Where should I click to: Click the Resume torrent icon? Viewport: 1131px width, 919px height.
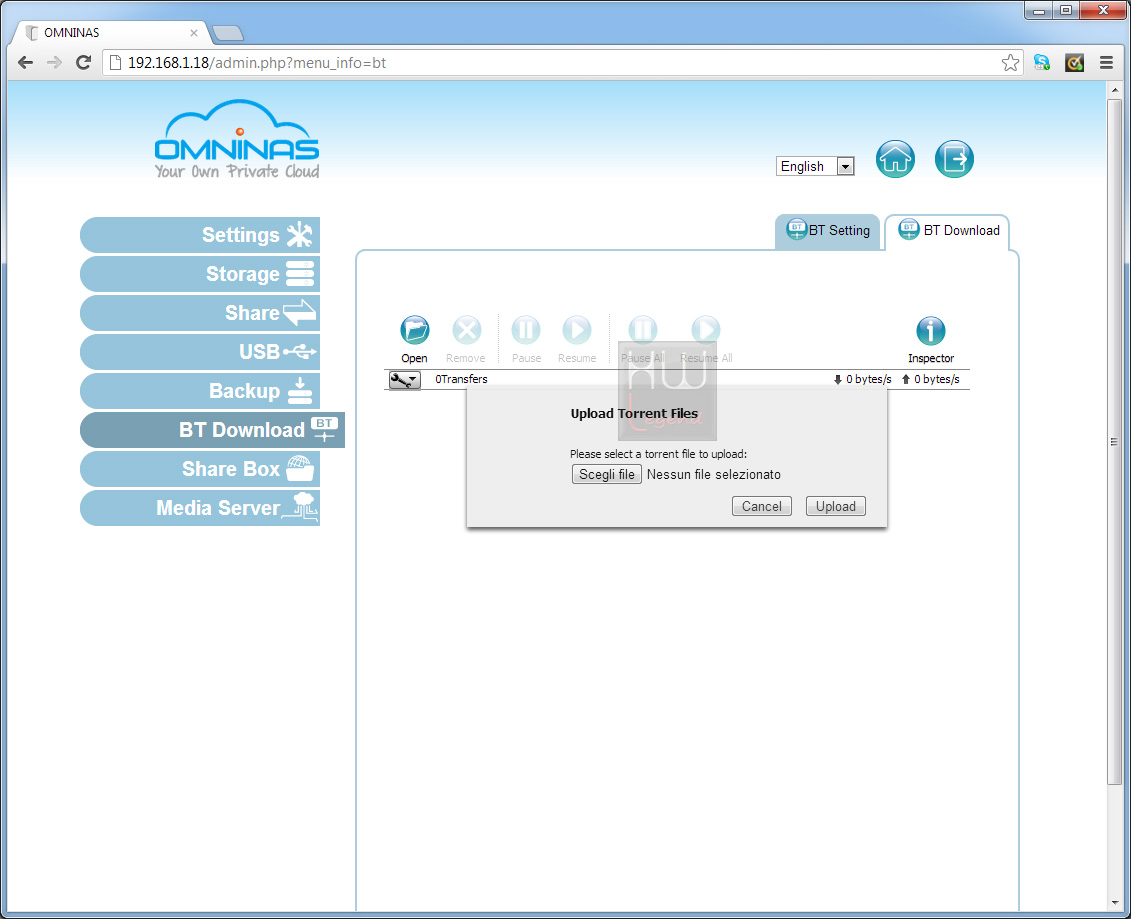pos(577,330)
